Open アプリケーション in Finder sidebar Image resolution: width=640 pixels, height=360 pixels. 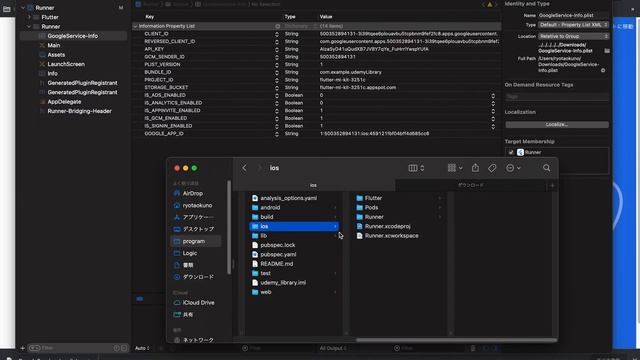tap(198, 217)
